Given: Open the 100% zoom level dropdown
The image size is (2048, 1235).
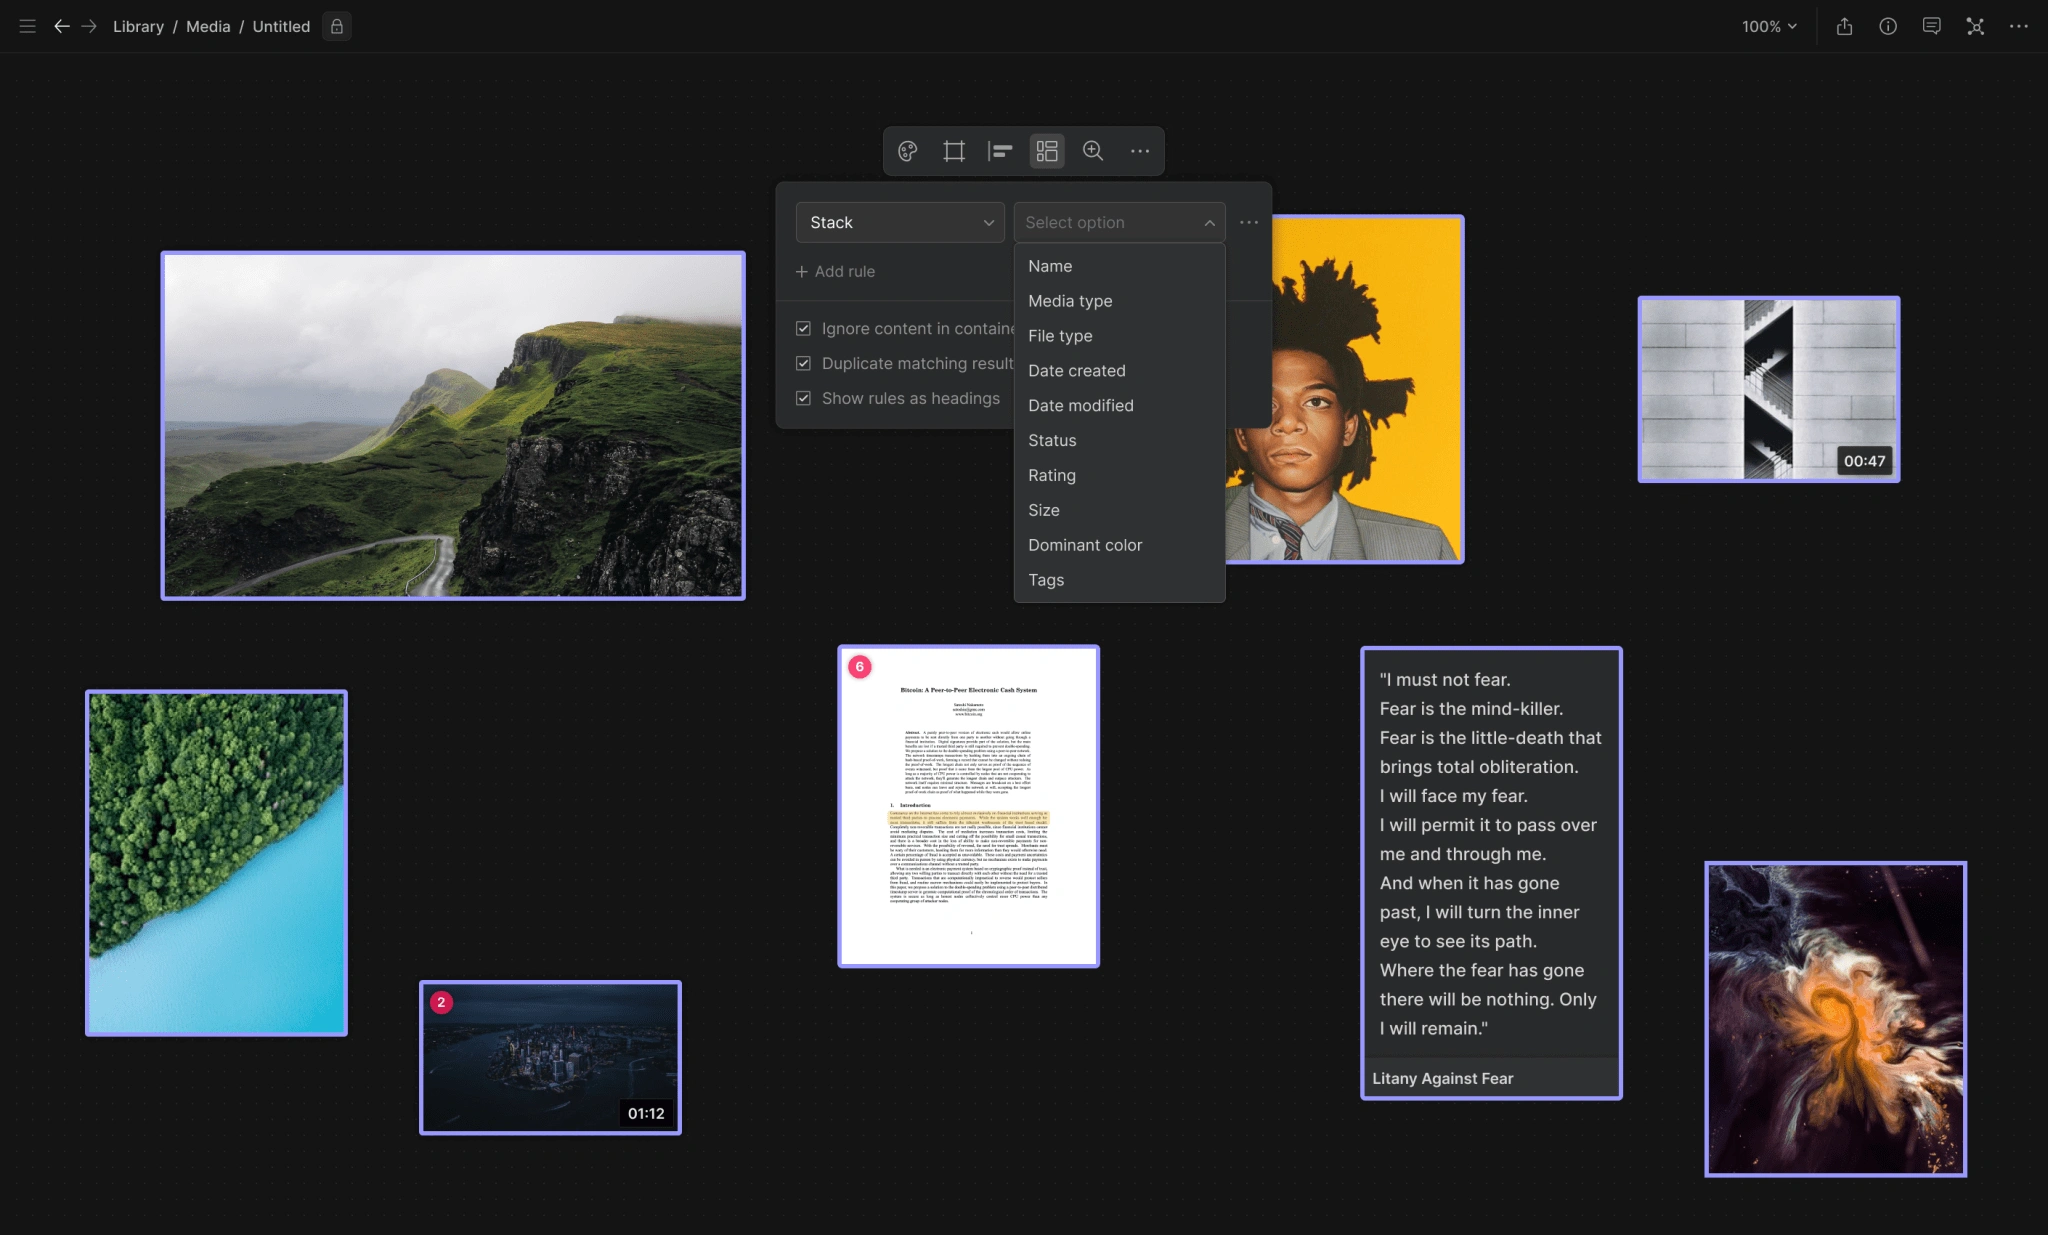Looking at the screenshot, I should [x=1768, y=27].
